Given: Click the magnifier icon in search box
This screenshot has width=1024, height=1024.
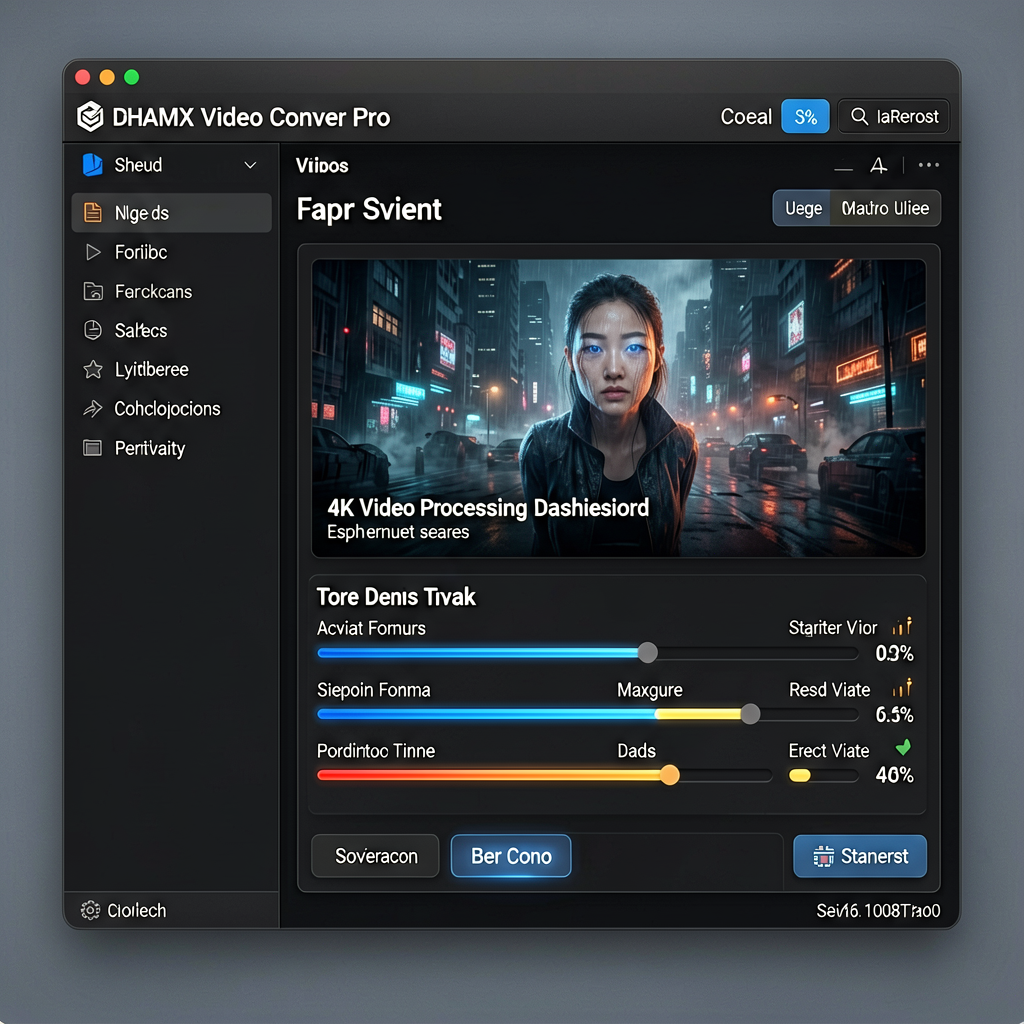Looking at the screenshot, I should [859, 116].
